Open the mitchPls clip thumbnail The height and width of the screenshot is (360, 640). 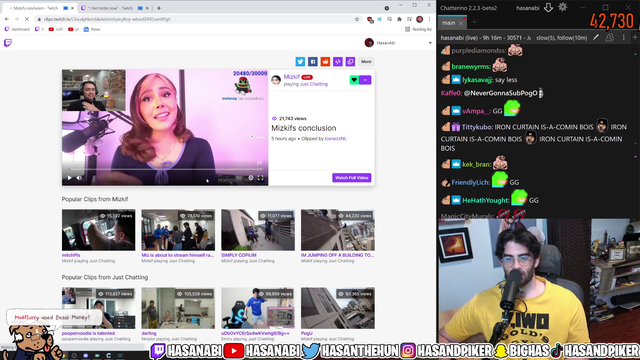coord(98,230)
